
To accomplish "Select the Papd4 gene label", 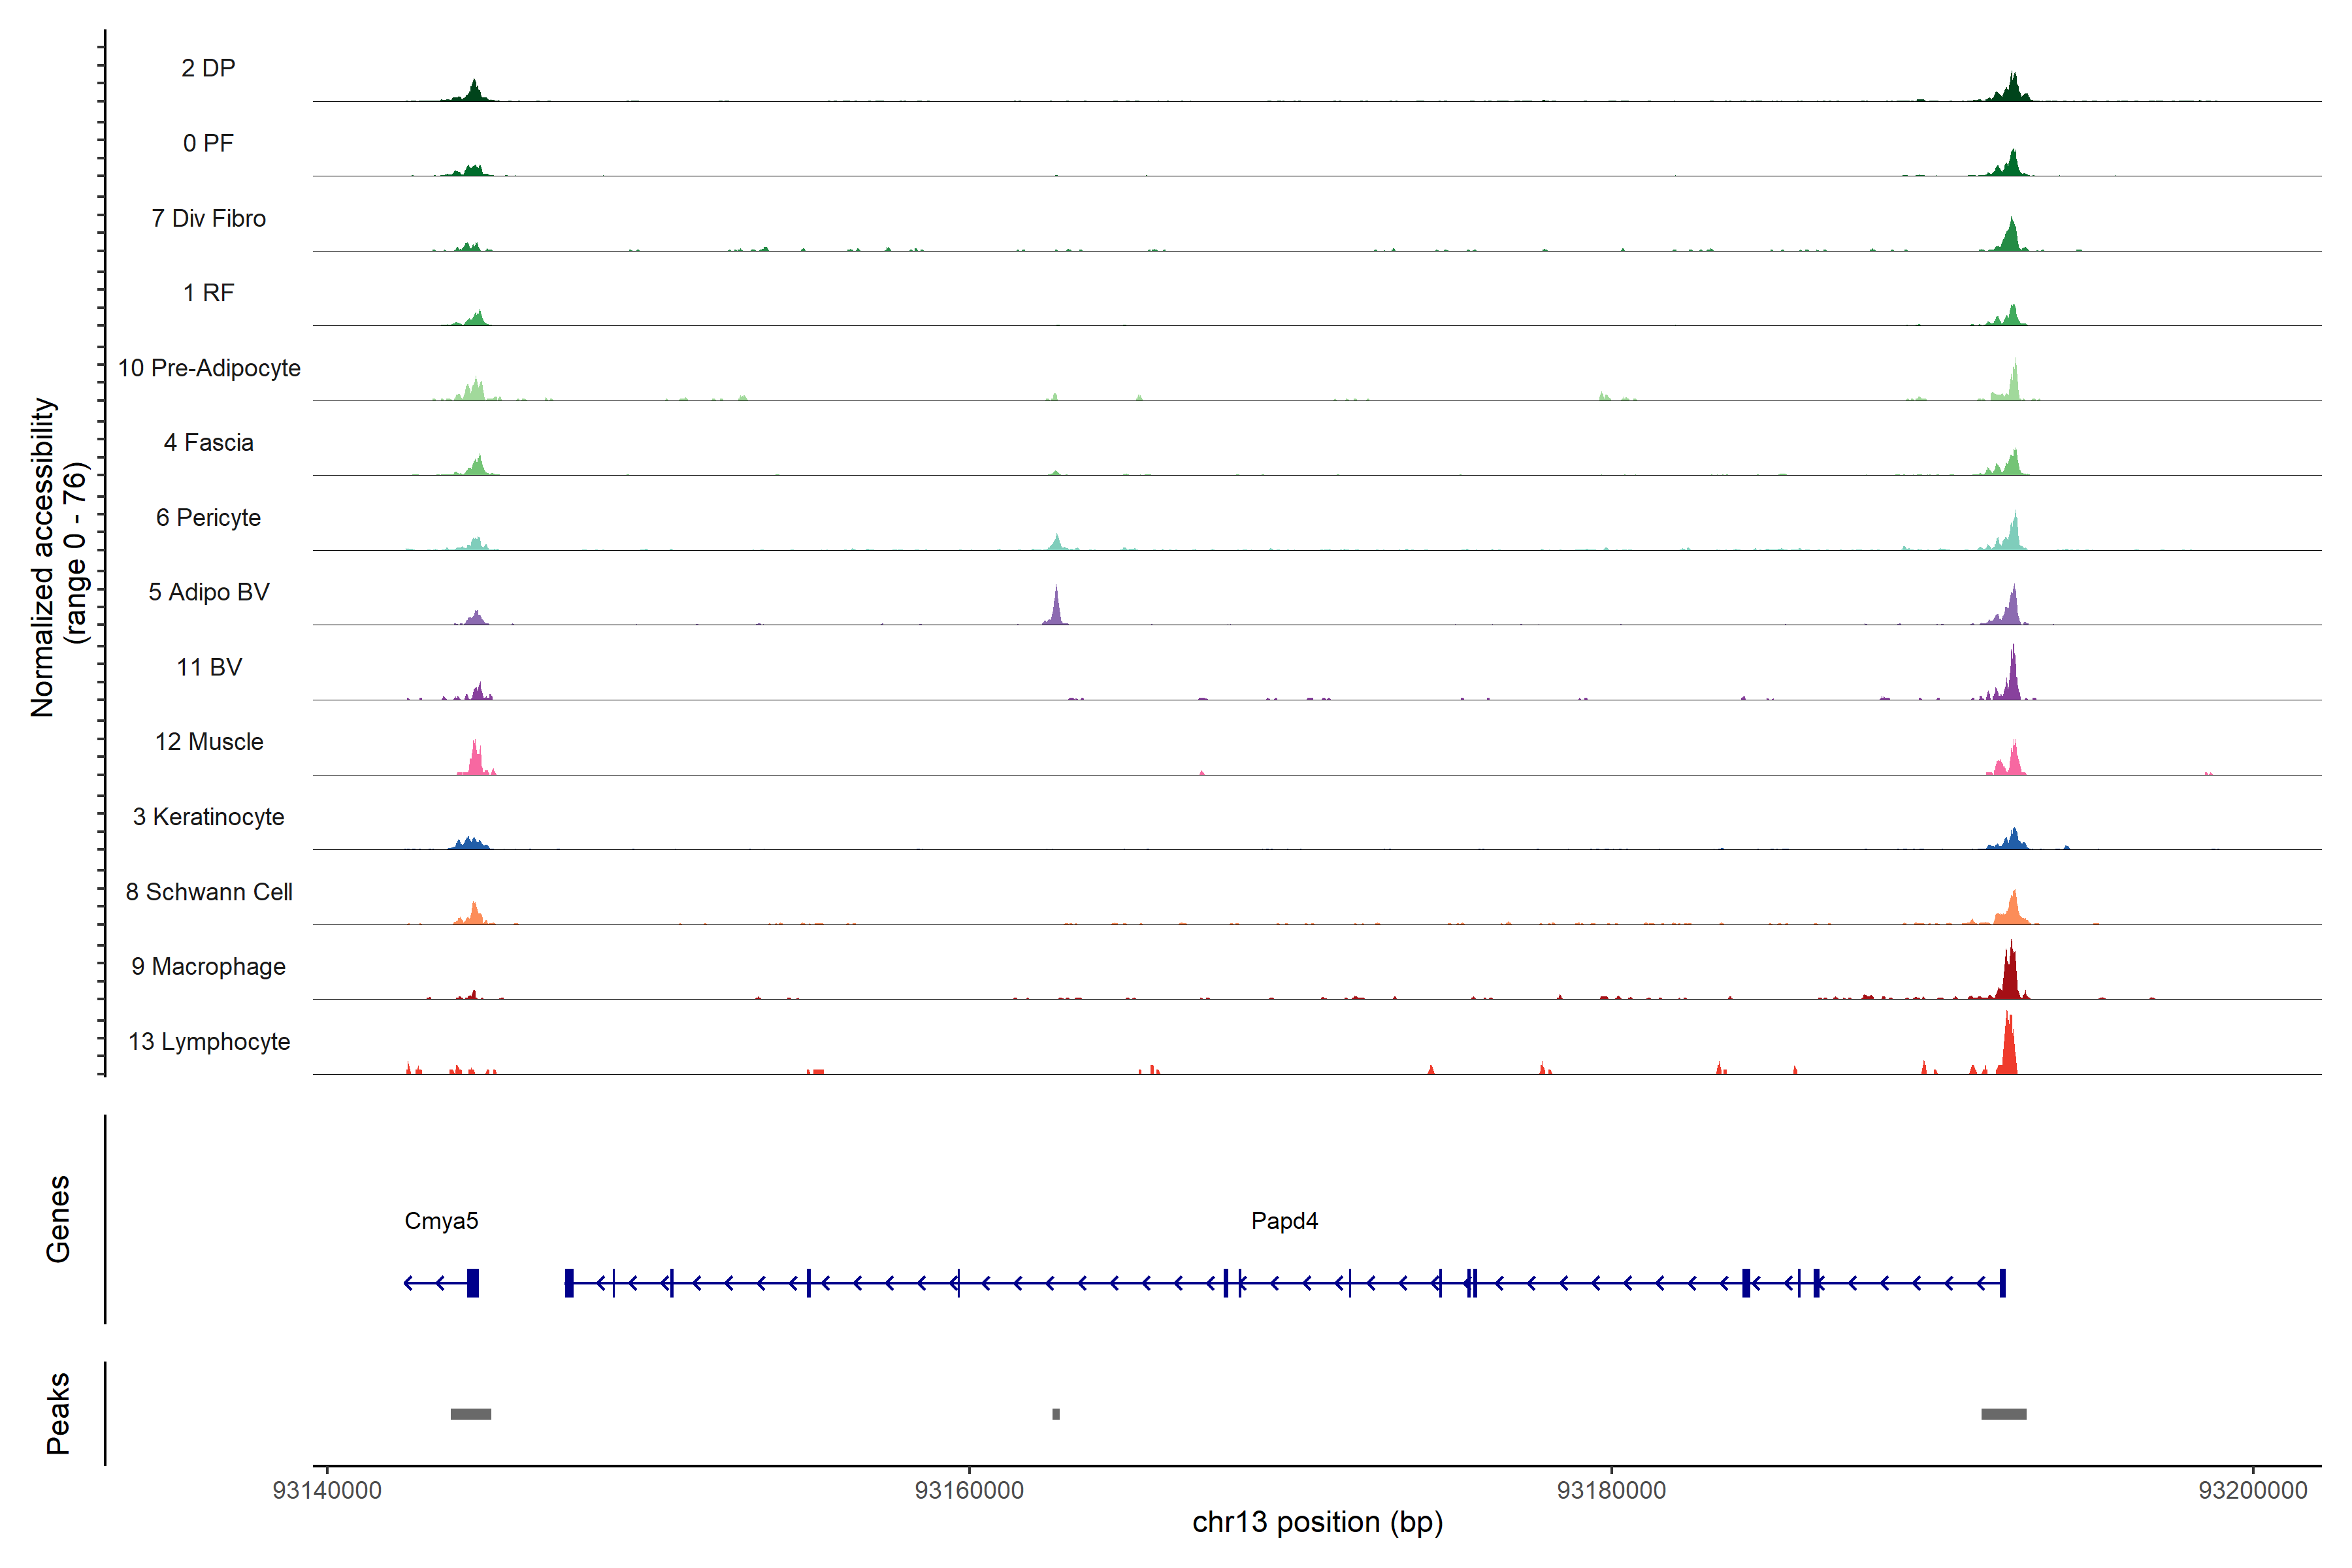I will [1284, 1221].
